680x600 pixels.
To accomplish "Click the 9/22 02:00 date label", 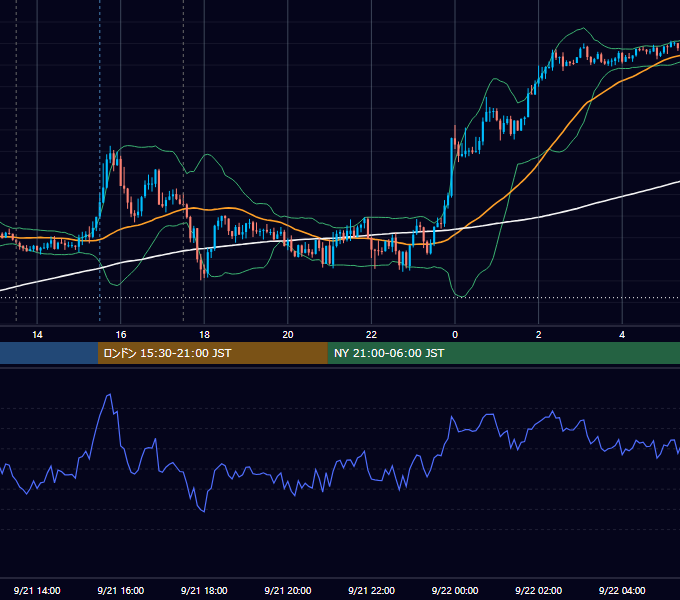I will pos(539,590).
